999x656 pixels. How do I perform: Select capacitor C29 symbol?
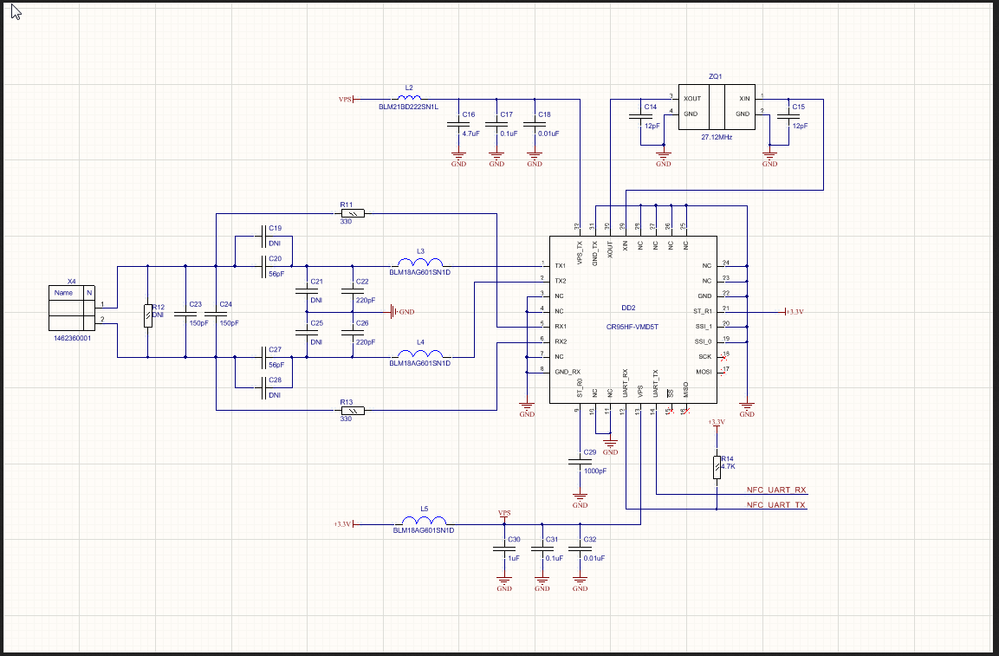tap(580, 463)
